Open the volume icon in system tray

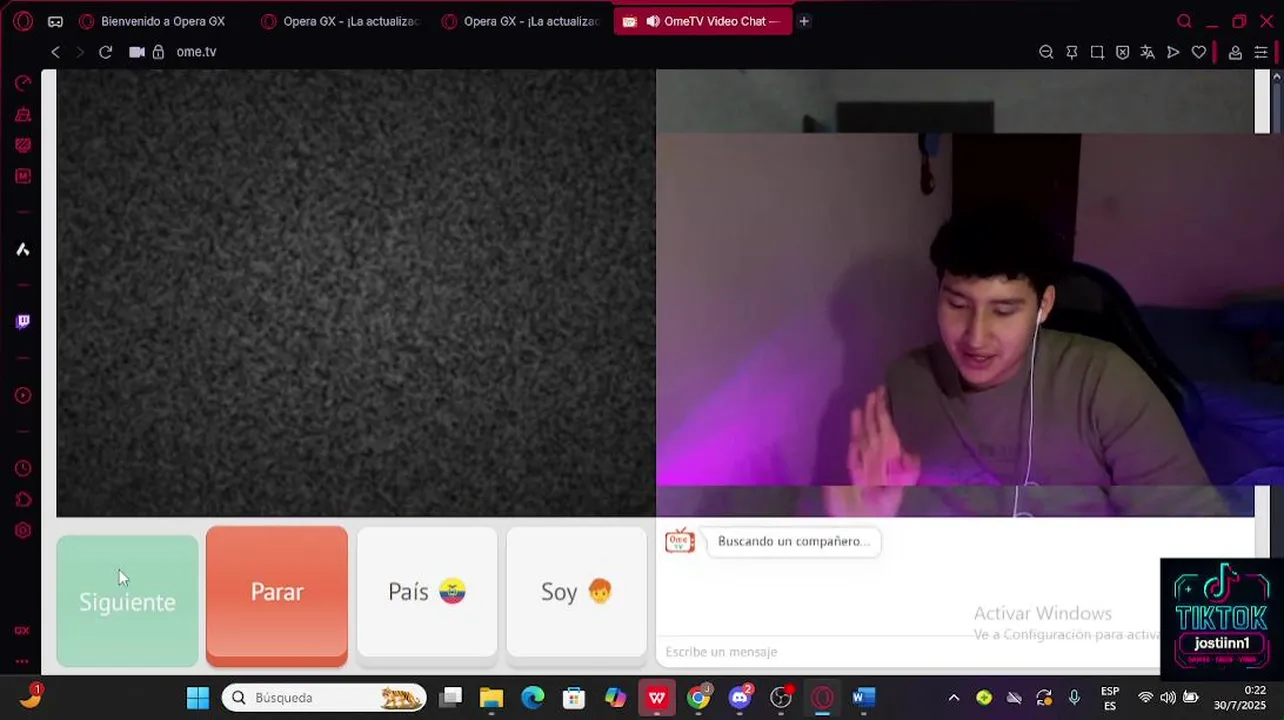(x=1168, y=698)
